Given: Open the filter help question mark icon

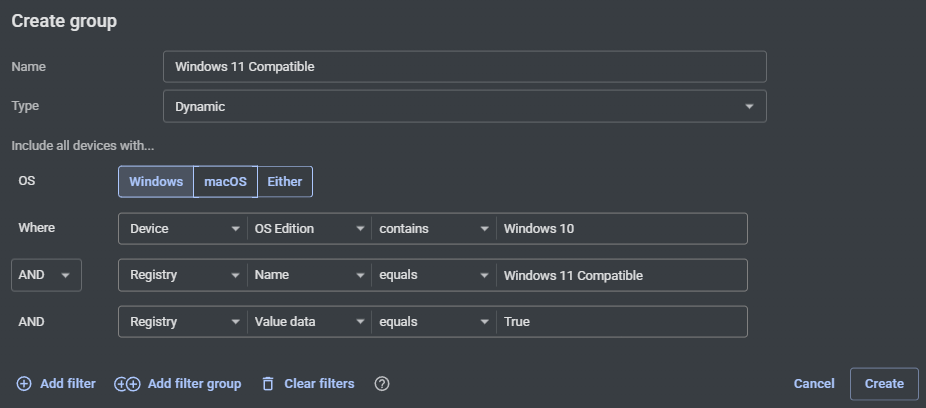Looking at the screenshot, I should tap(382, 384).
